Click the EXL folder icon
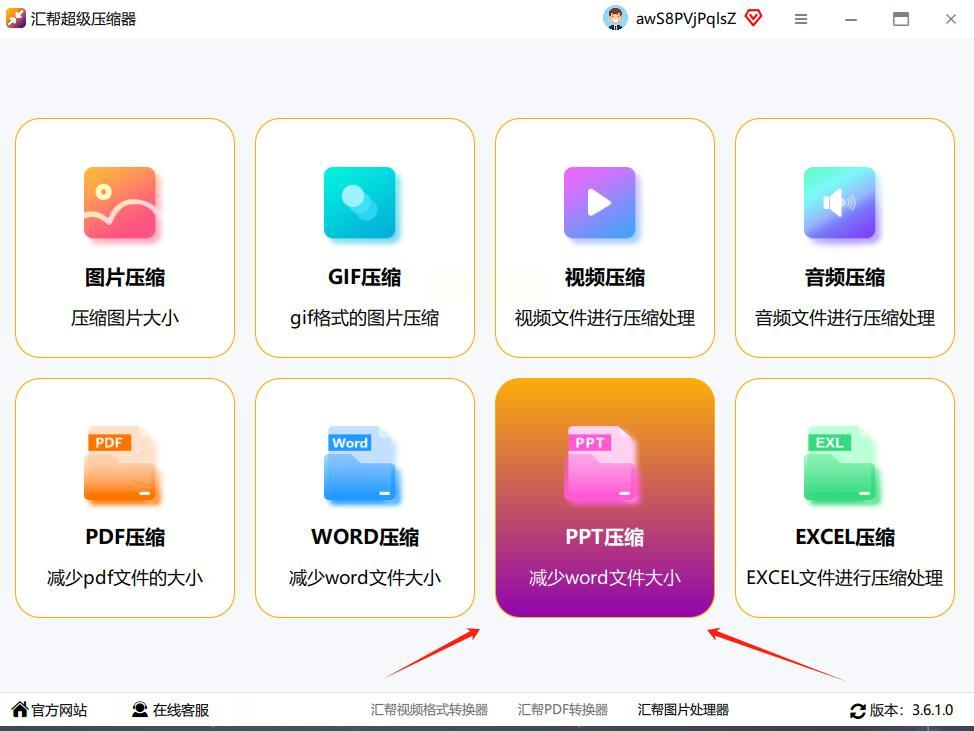 coord(839,463)
